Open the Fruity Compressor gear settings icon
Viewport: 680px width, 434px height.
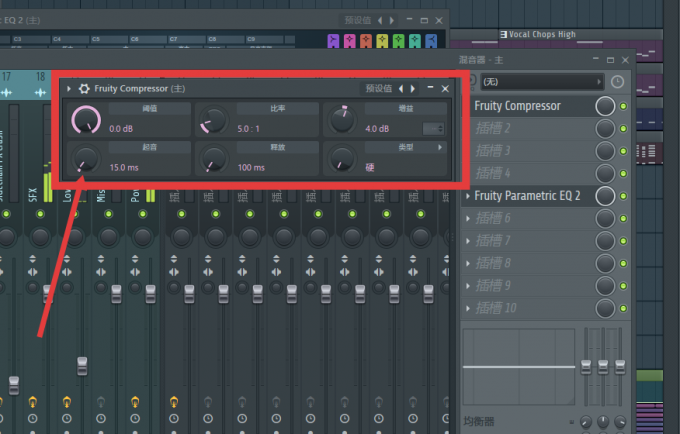tap(84, 88)
